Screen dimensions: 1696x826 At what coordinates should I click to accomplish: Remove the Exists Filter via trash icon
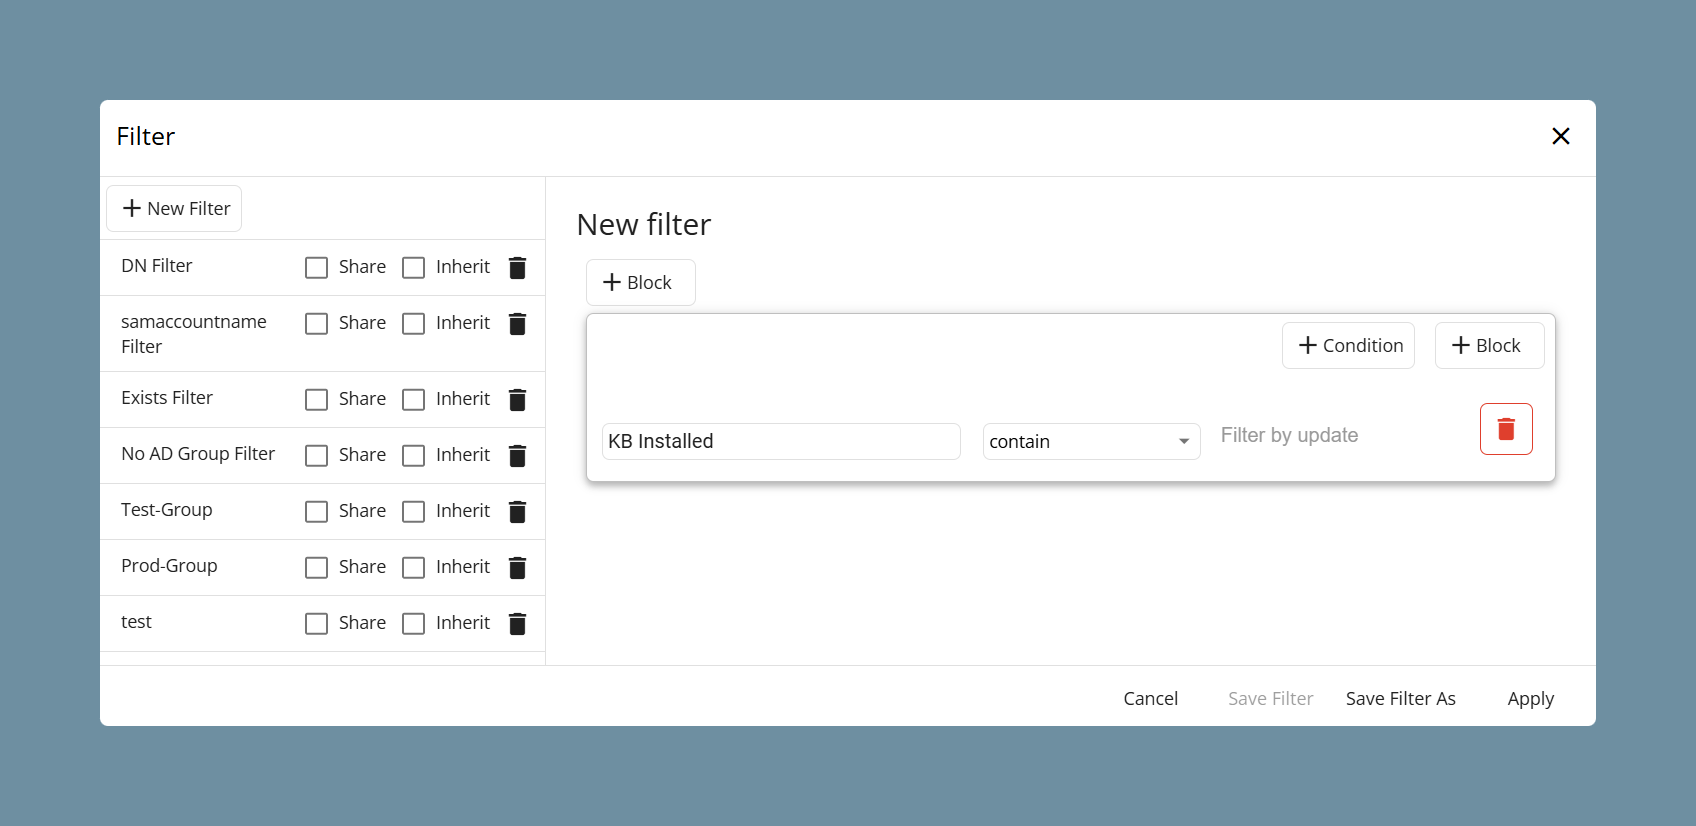pos(517,399)
